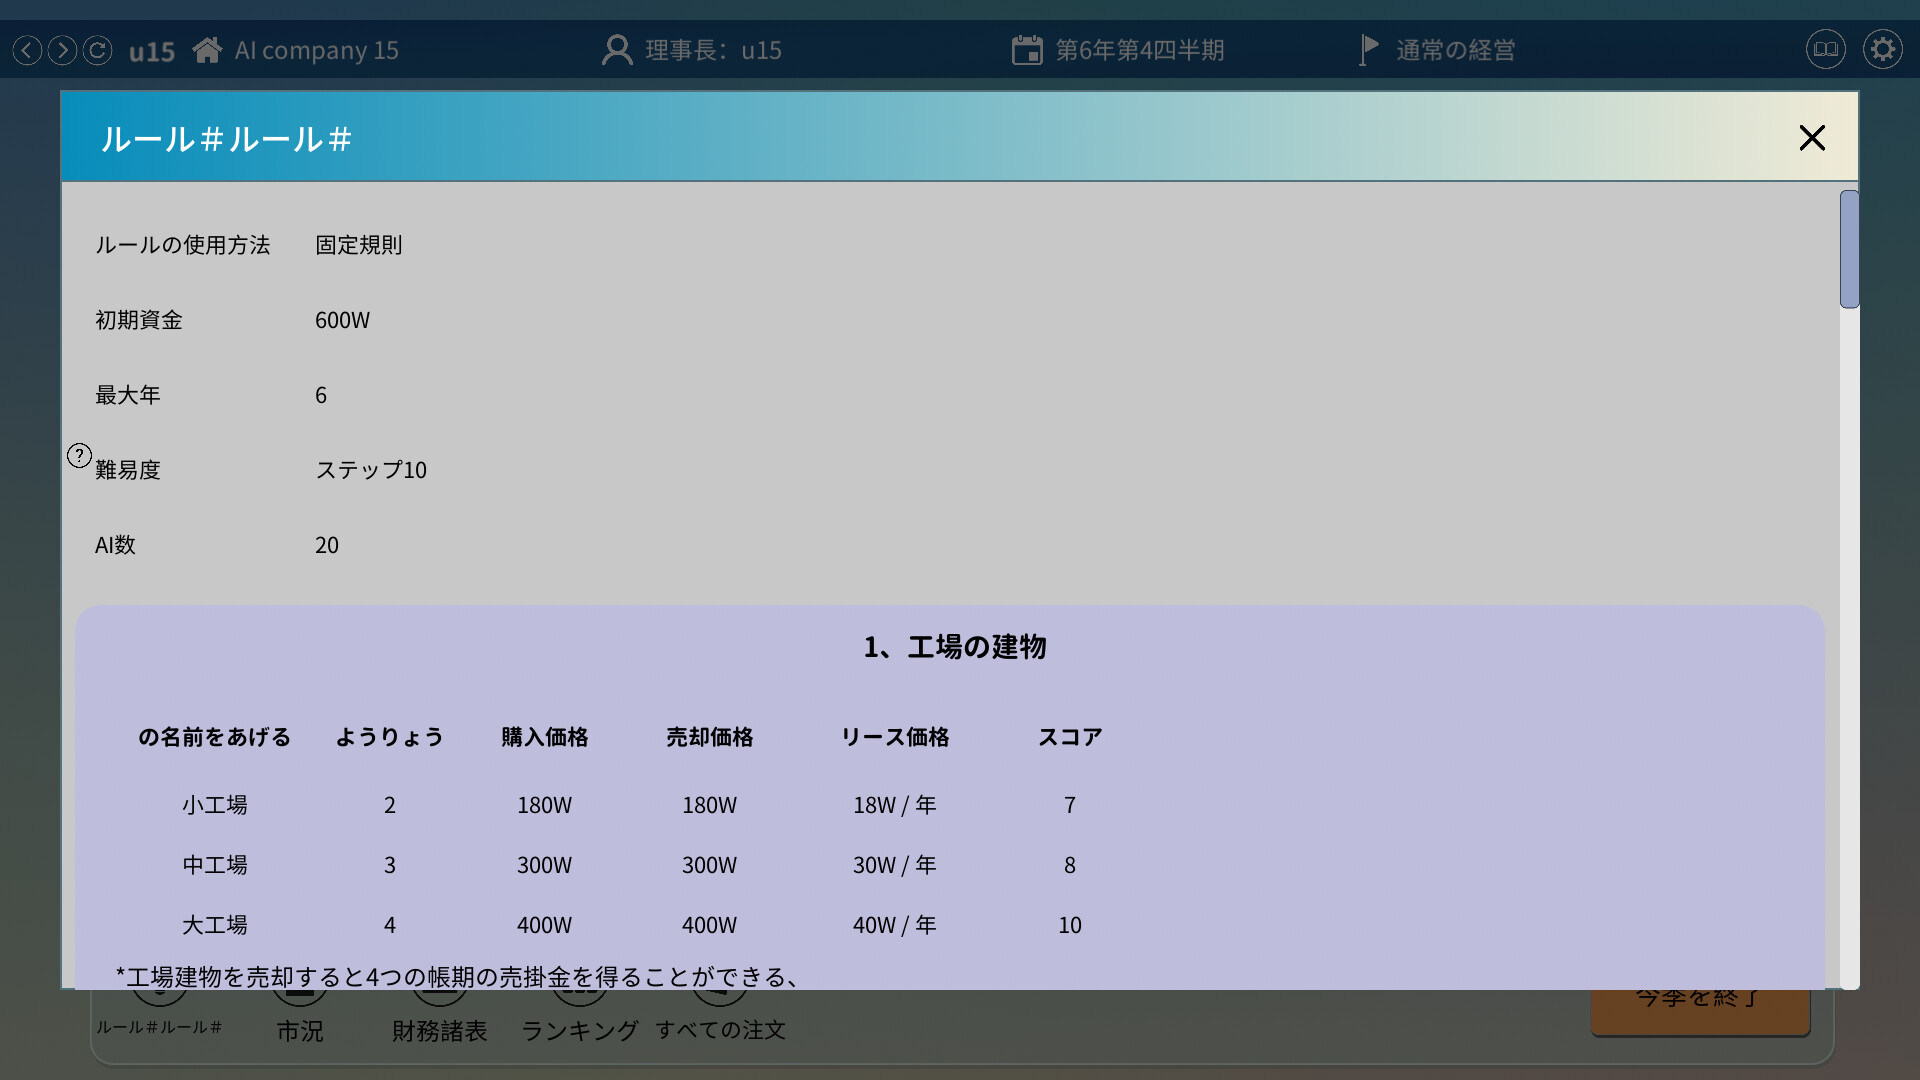Screen dimensions: 1920x1080
Task: Open the すべての注文 all orders menu
Action: [x=720, y=1030]
